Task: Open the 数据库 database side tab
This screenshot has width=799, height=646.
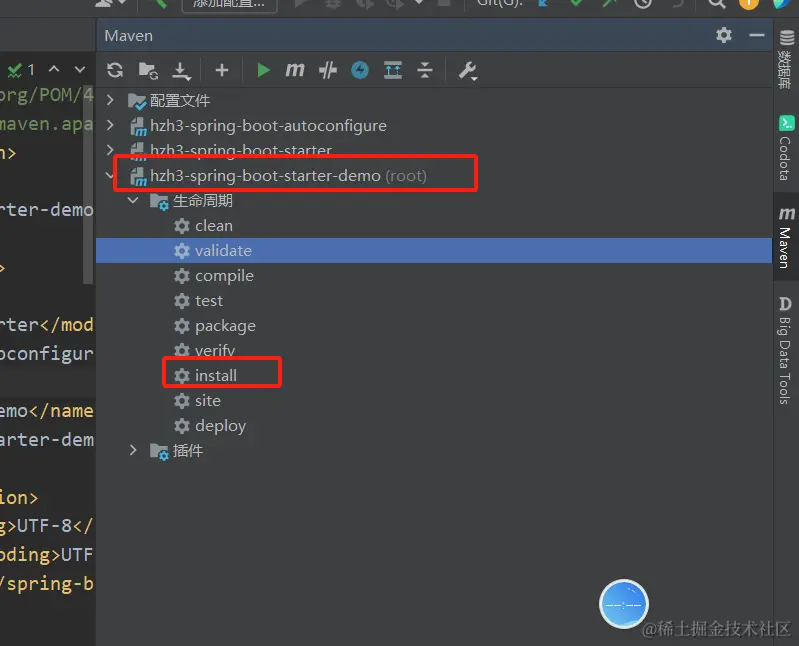Action: [x=785, y=59]
